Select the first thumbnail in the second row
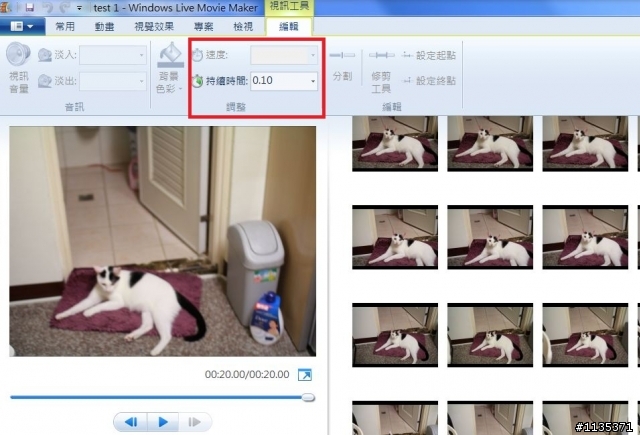This screenshot has height=435, width=640. [395, 237]
